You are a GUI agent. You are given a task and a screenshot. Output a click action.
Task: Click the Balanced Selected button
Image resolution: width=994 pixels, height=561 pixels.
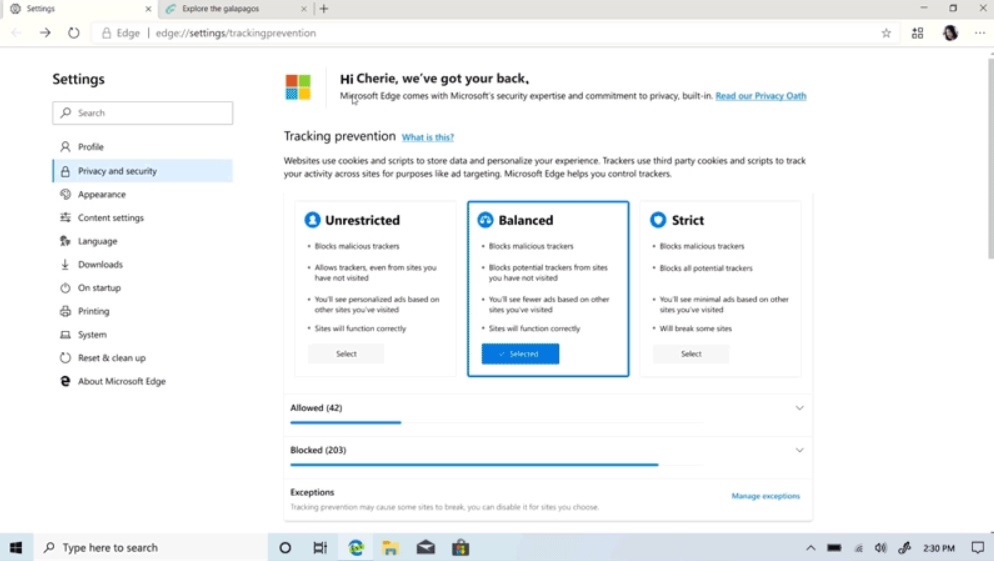tap(520, 354)
